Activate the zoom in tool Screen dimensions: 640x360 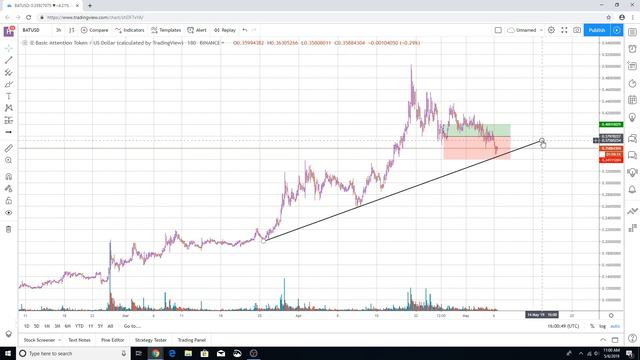[x=9, y=160]
